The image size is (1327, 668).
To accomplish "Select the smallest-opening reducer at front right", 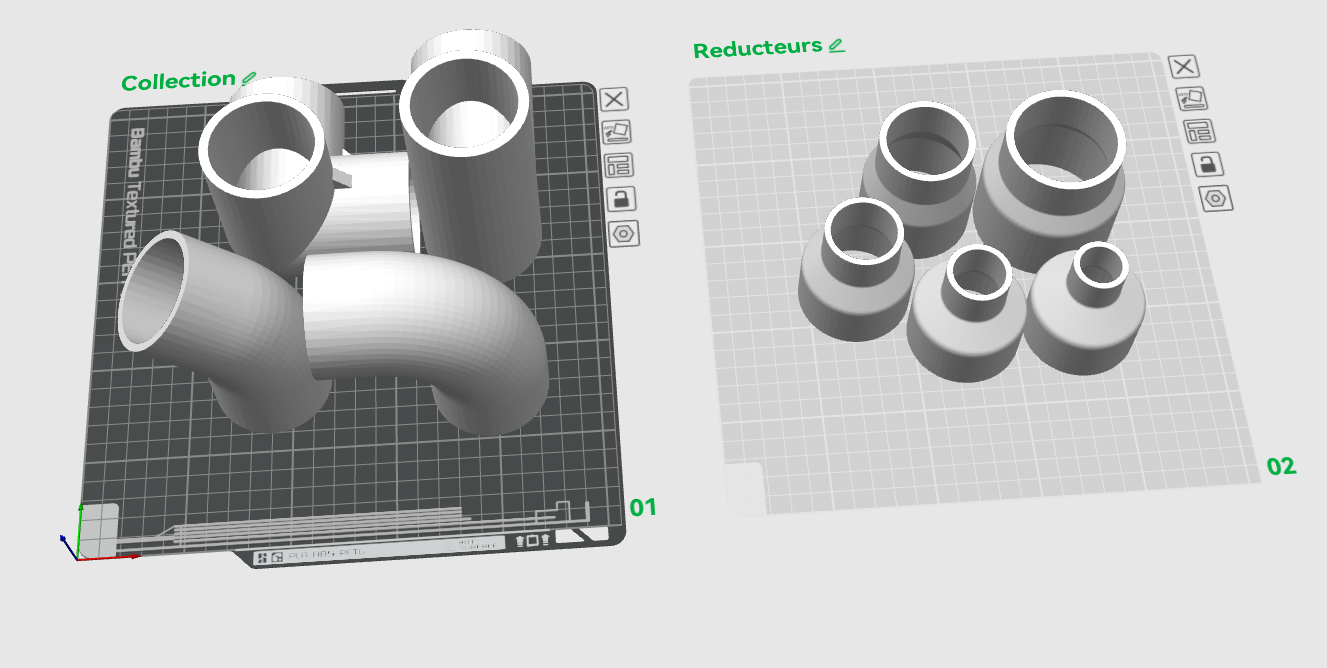I will tap(1085, 308).
